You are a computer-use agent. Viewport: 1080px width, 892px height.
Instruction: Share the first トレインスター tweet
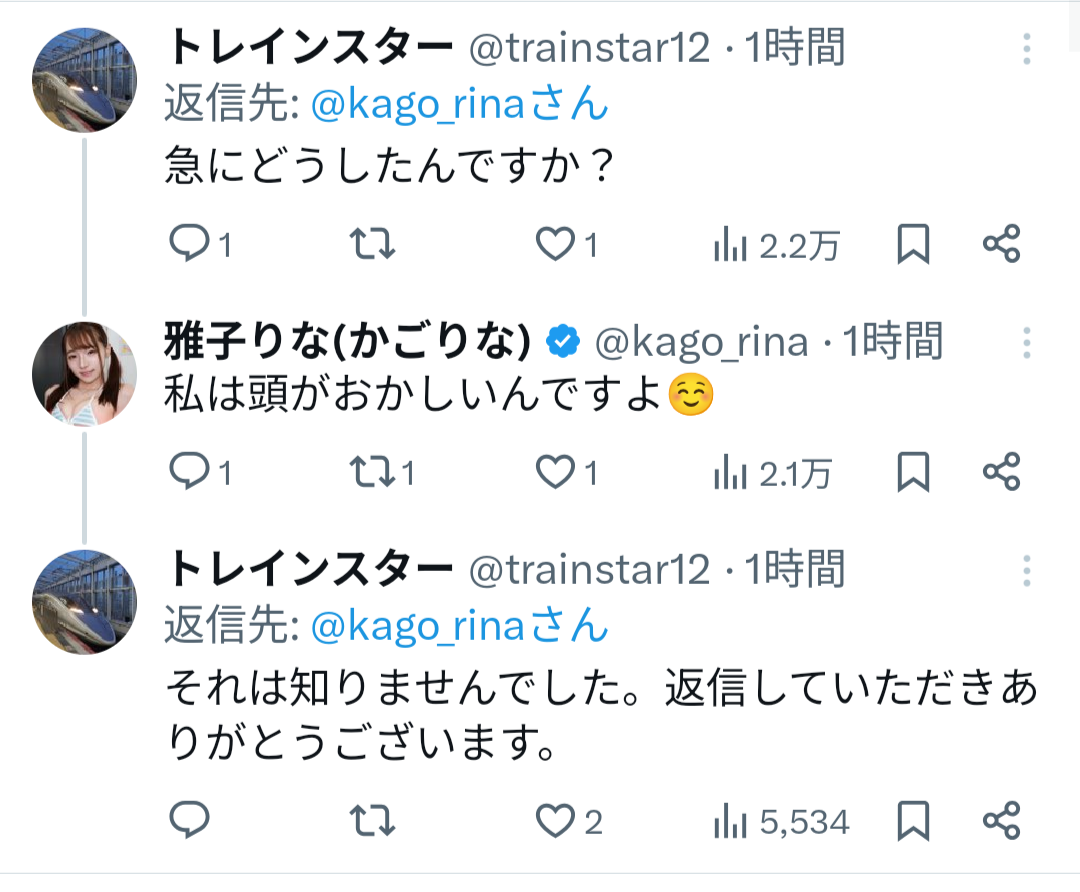1001,245
